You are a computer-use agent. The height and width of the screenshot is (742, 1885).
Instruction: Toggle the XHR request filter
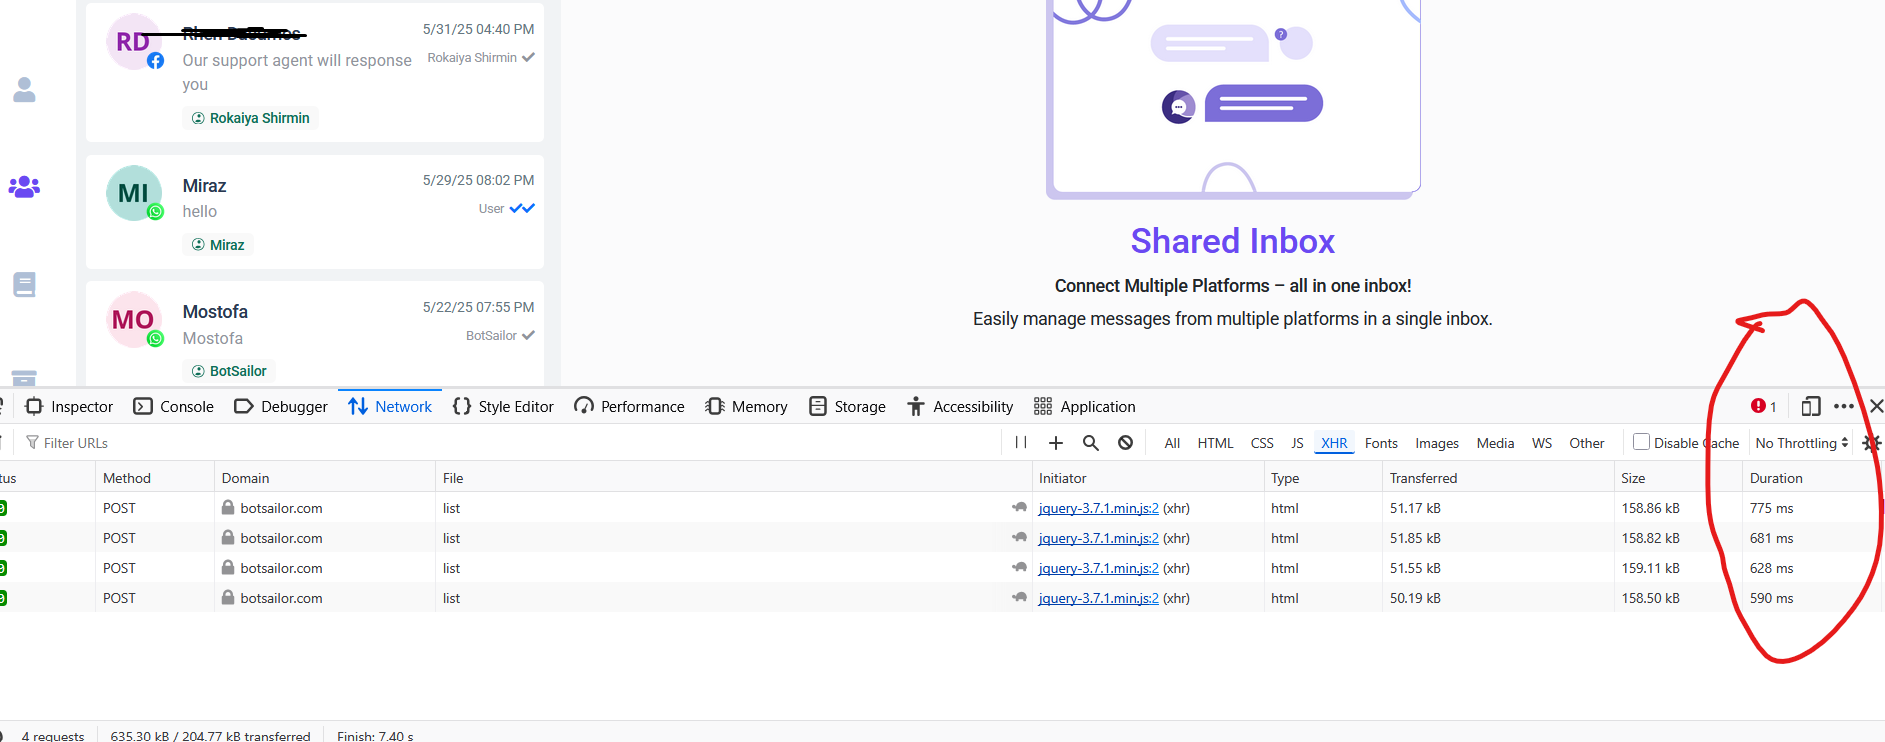coord(1333,443)
